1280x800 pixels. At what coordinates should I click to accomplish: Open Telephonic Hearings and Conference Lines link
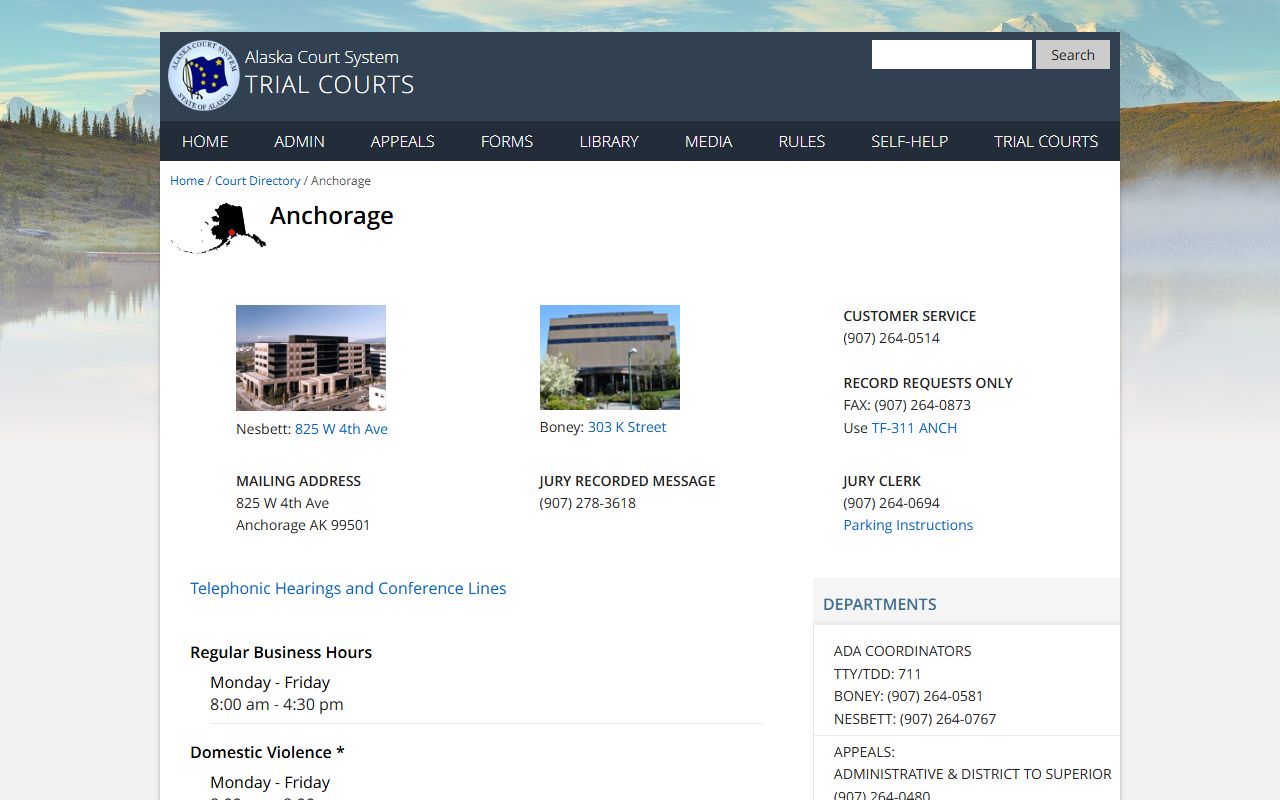click(x=348, y=588)
